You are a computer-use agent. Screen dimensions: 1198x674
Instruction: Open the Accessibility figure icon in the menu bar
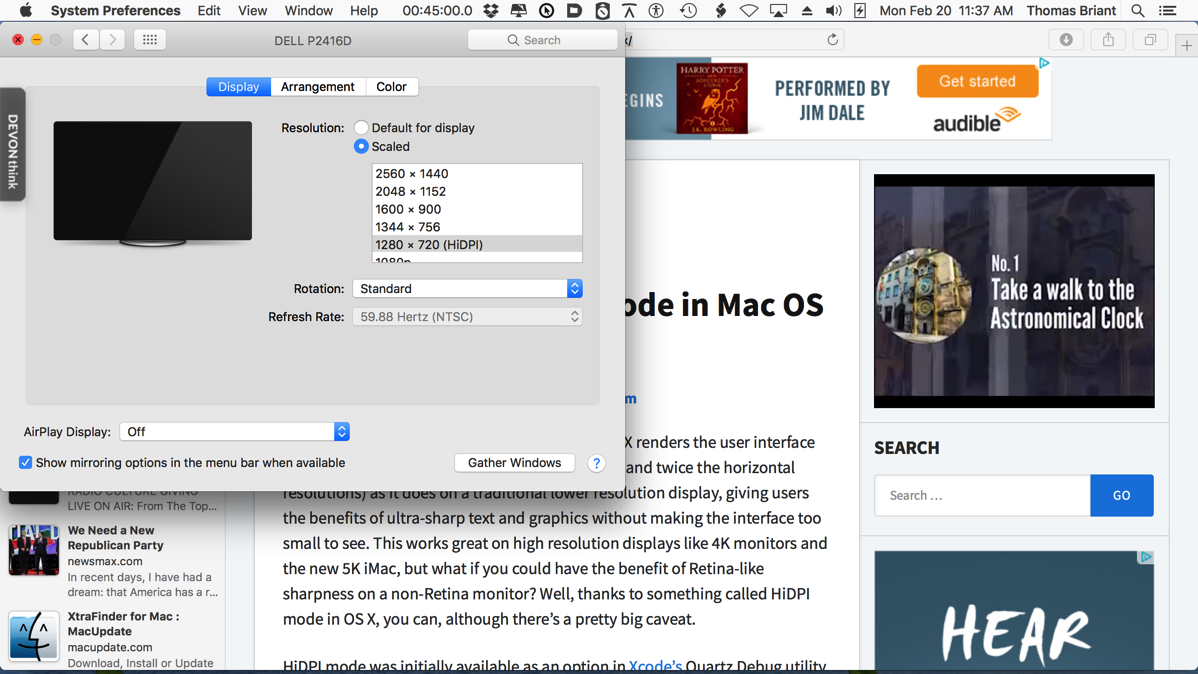click(656, 11)
